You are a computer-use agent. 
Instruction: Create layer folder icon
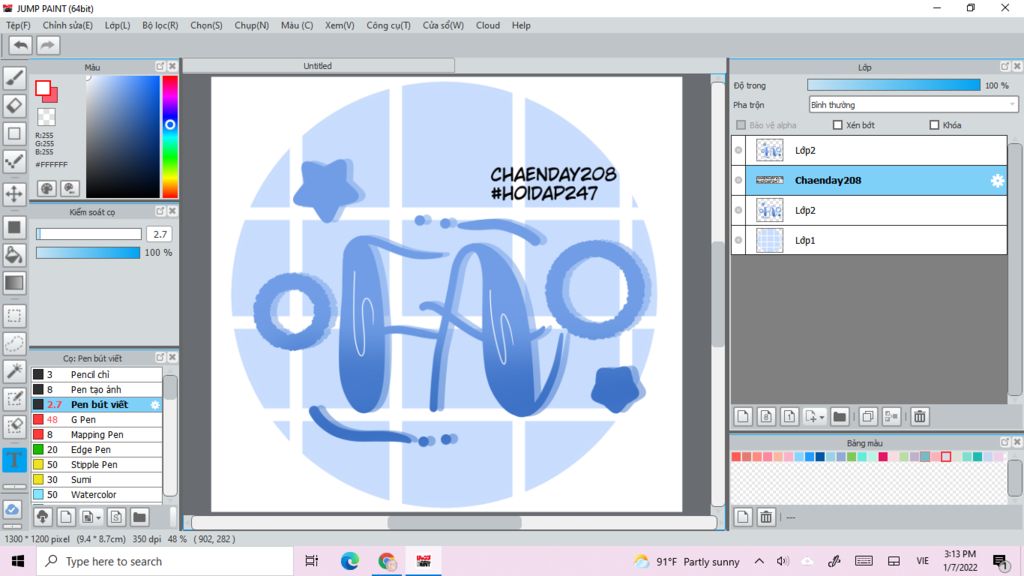click(x=840, y=417)
